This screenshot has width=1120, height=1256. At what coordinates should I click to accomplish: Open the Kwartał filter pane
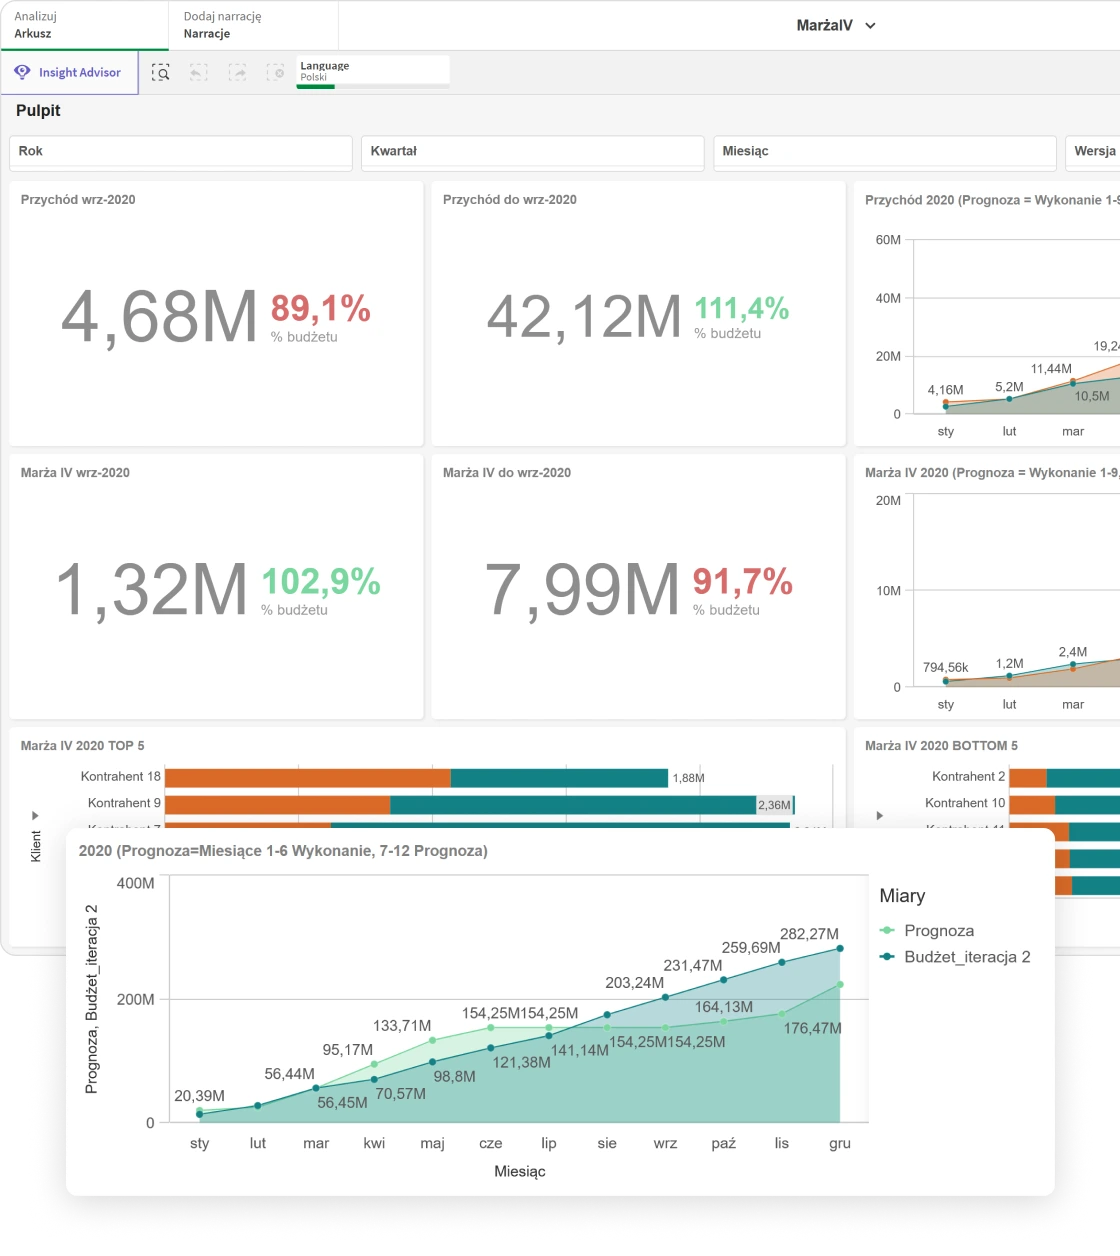click(532, 152)
